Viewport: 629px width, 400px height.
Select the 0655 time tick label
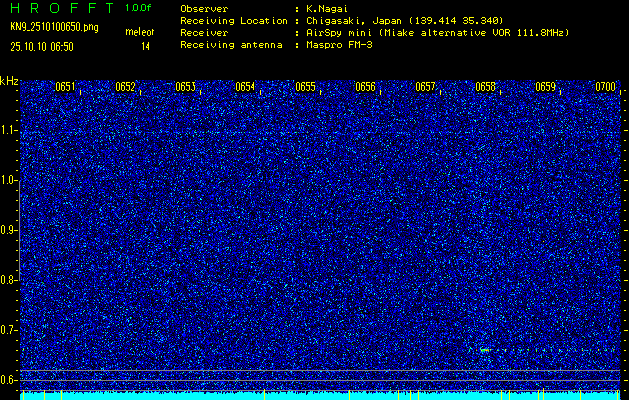click(x=305, y=87)
